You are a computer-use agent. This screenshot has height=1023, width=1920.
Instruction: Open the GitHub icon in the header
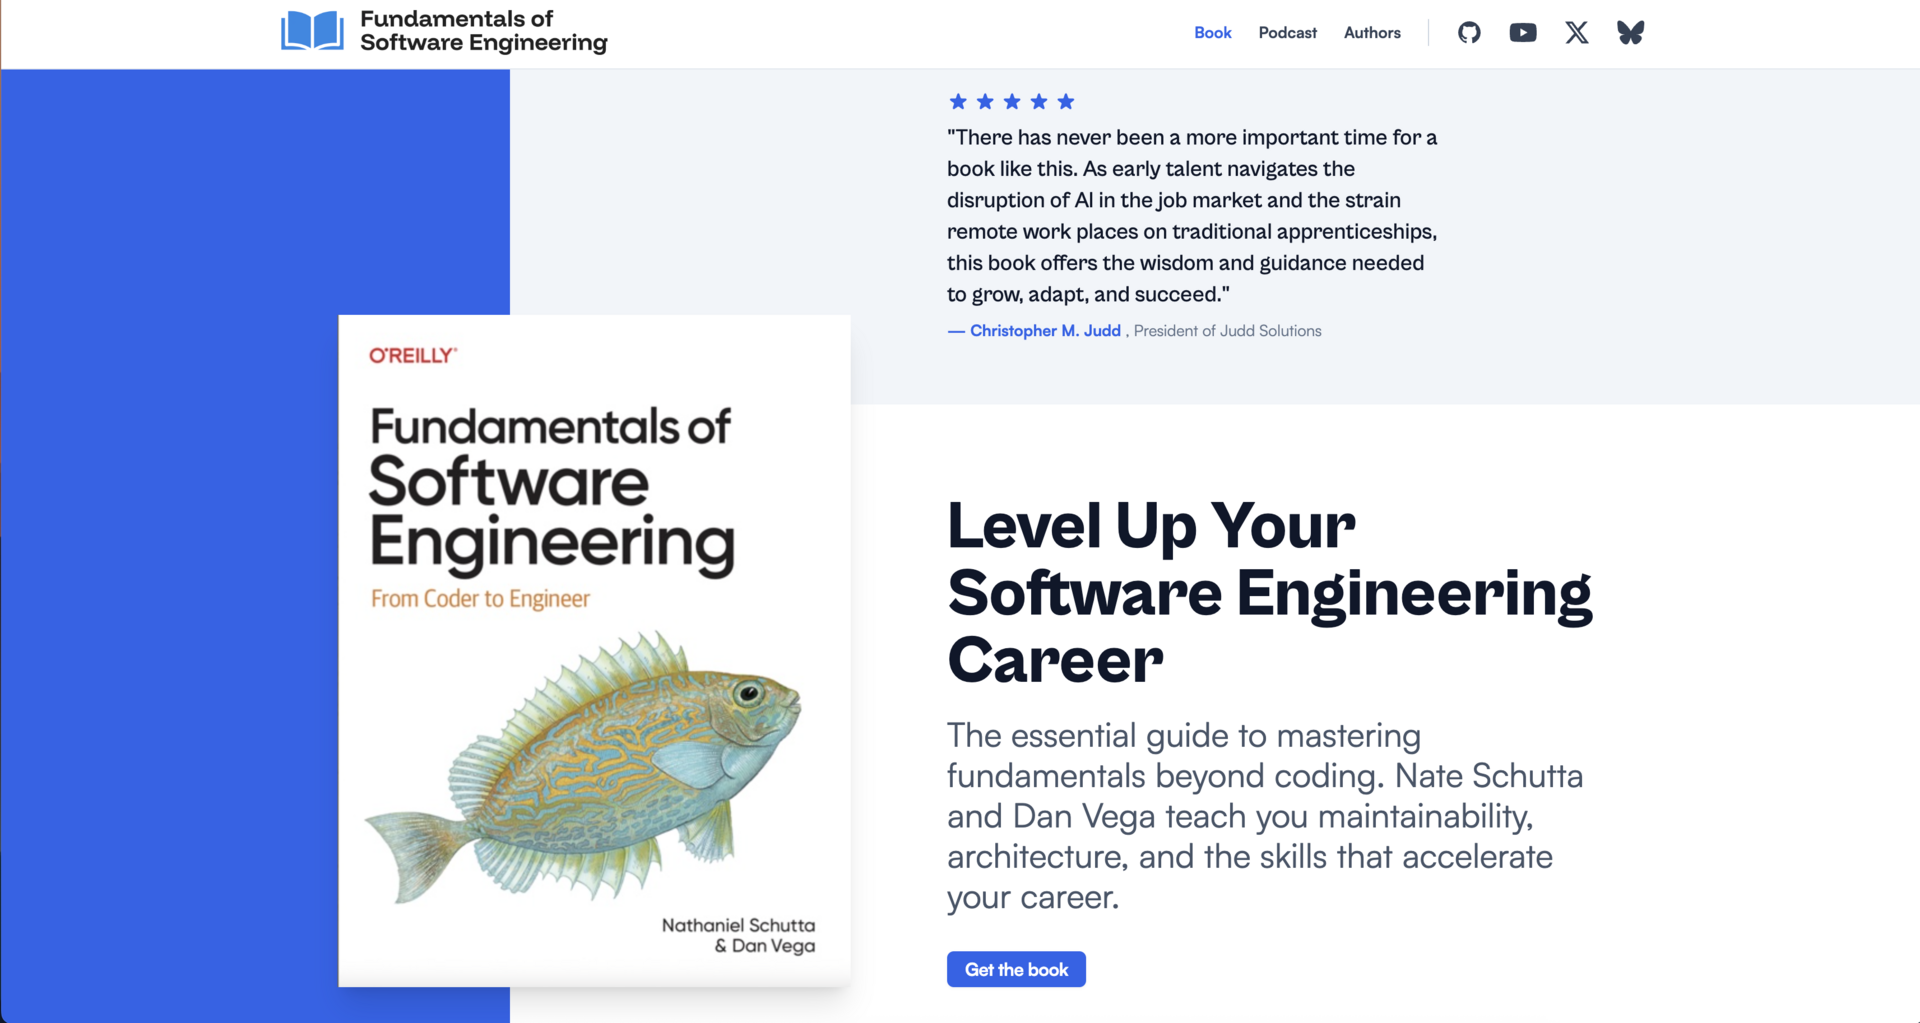1468,32
